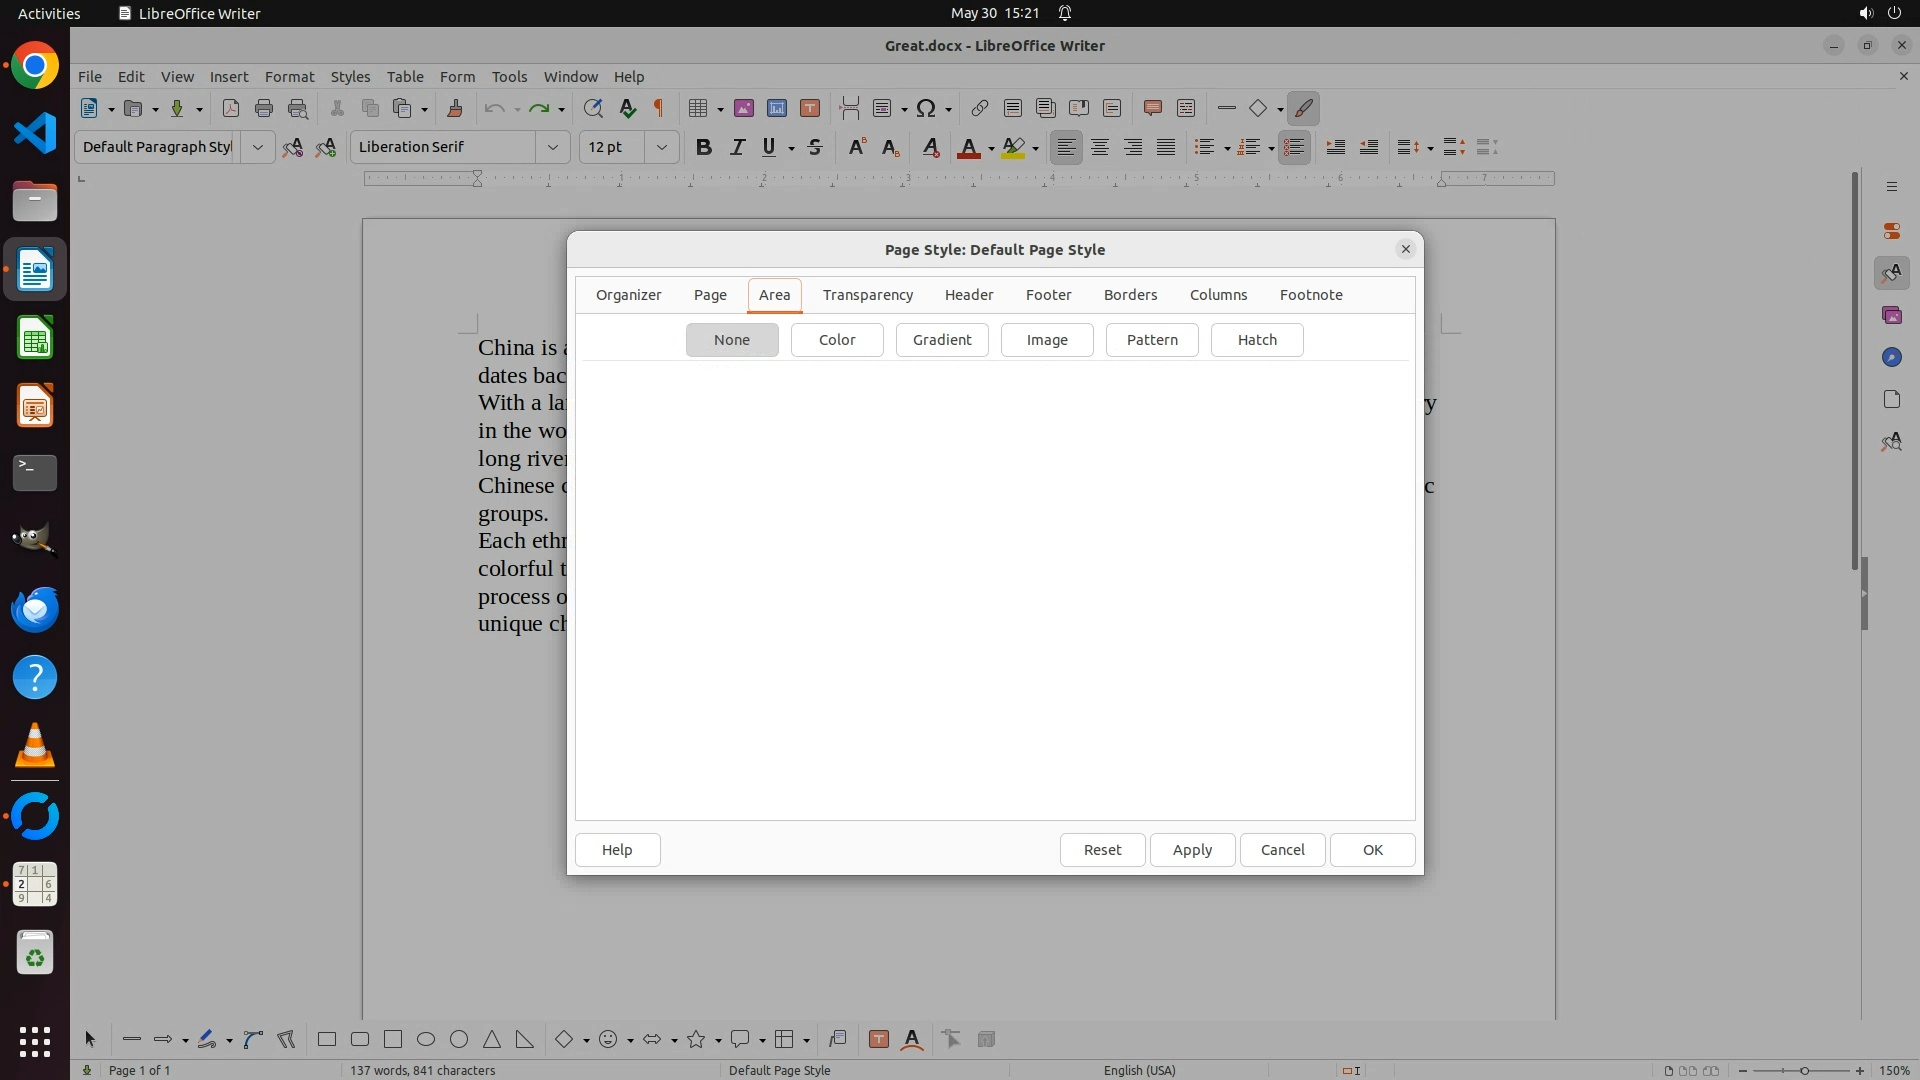1920x1080 pixels.
Task: Click the Insert Special Character icon
Action: point(926,108)
